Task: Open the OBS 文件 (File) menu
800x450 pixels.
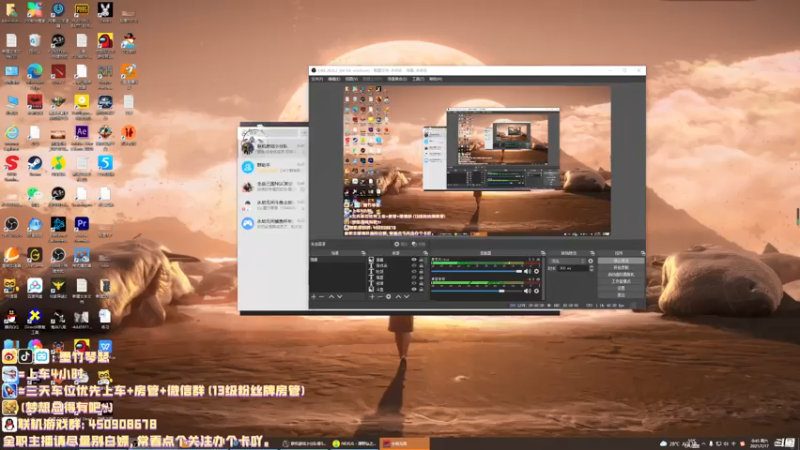Action: coord(317,79)
